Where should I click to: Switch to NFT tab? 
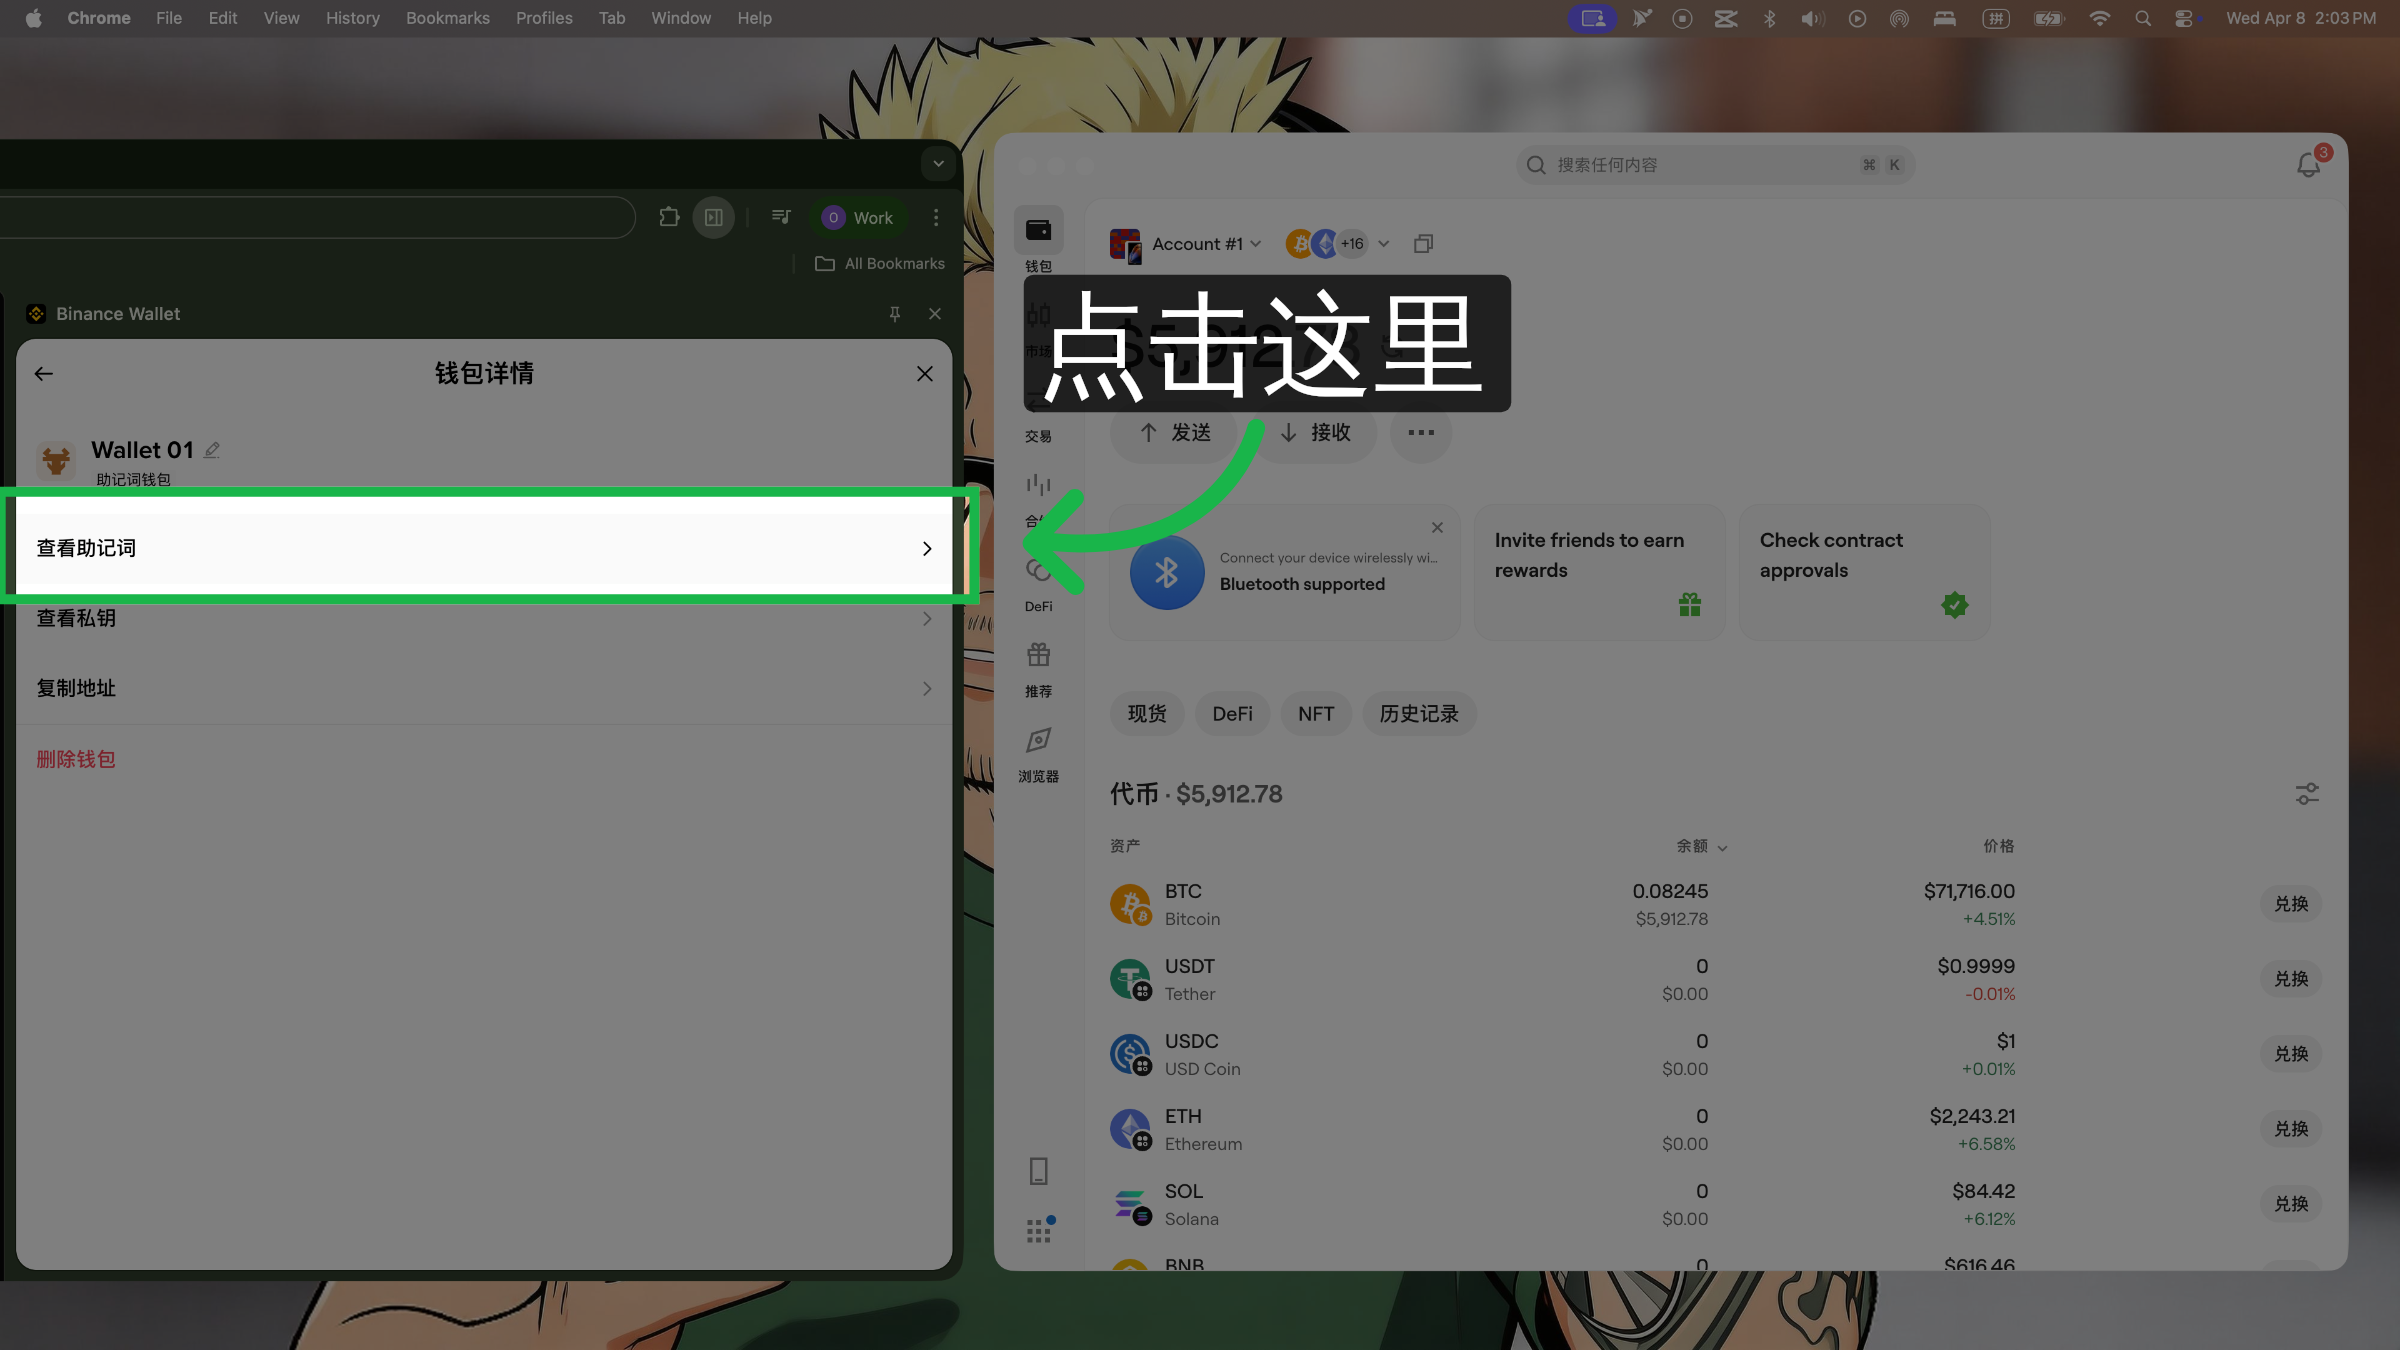point(1316,714)
